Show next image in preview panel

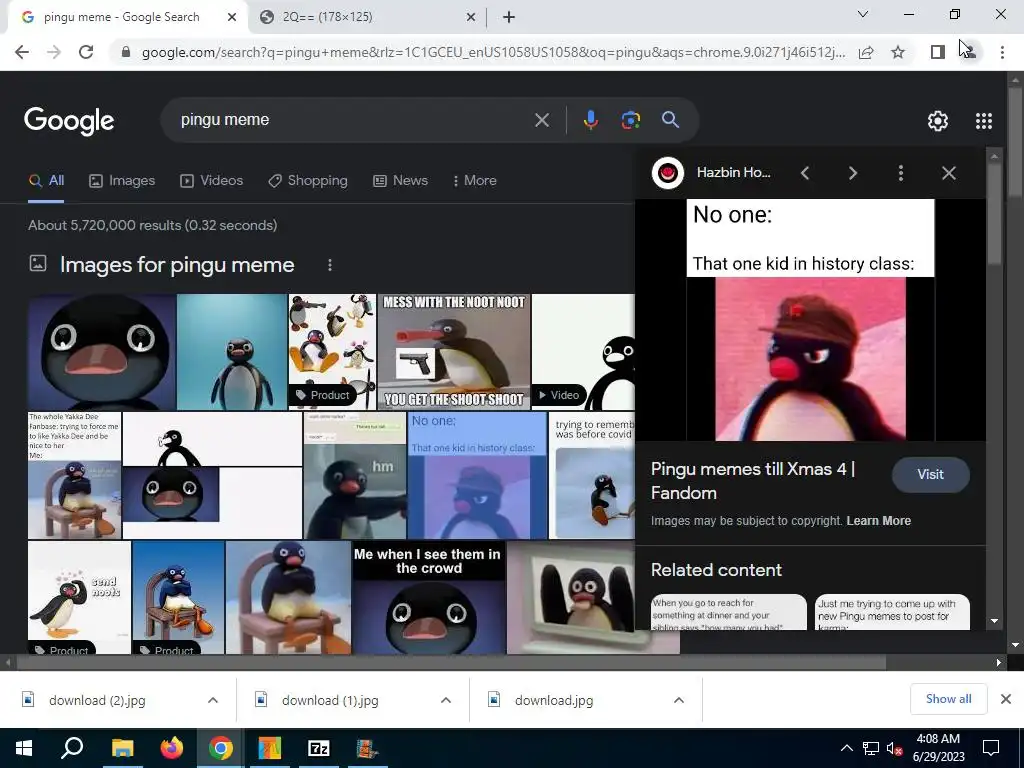853,173
